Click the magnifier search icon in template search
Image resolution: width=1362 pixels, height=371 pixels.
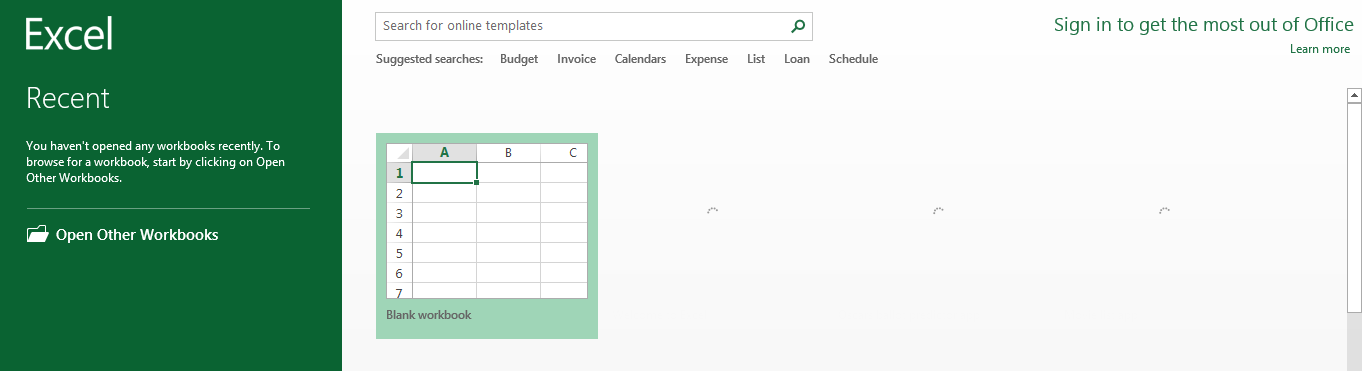798,26
